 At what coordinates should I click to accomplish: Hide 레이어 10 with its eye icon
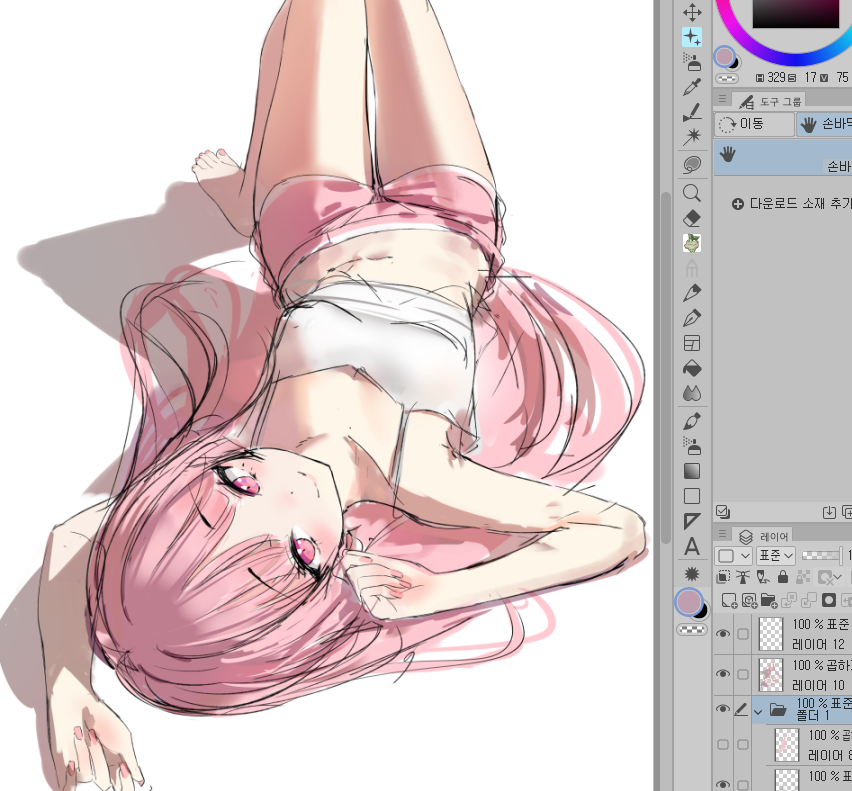click(x=723, y=674)
